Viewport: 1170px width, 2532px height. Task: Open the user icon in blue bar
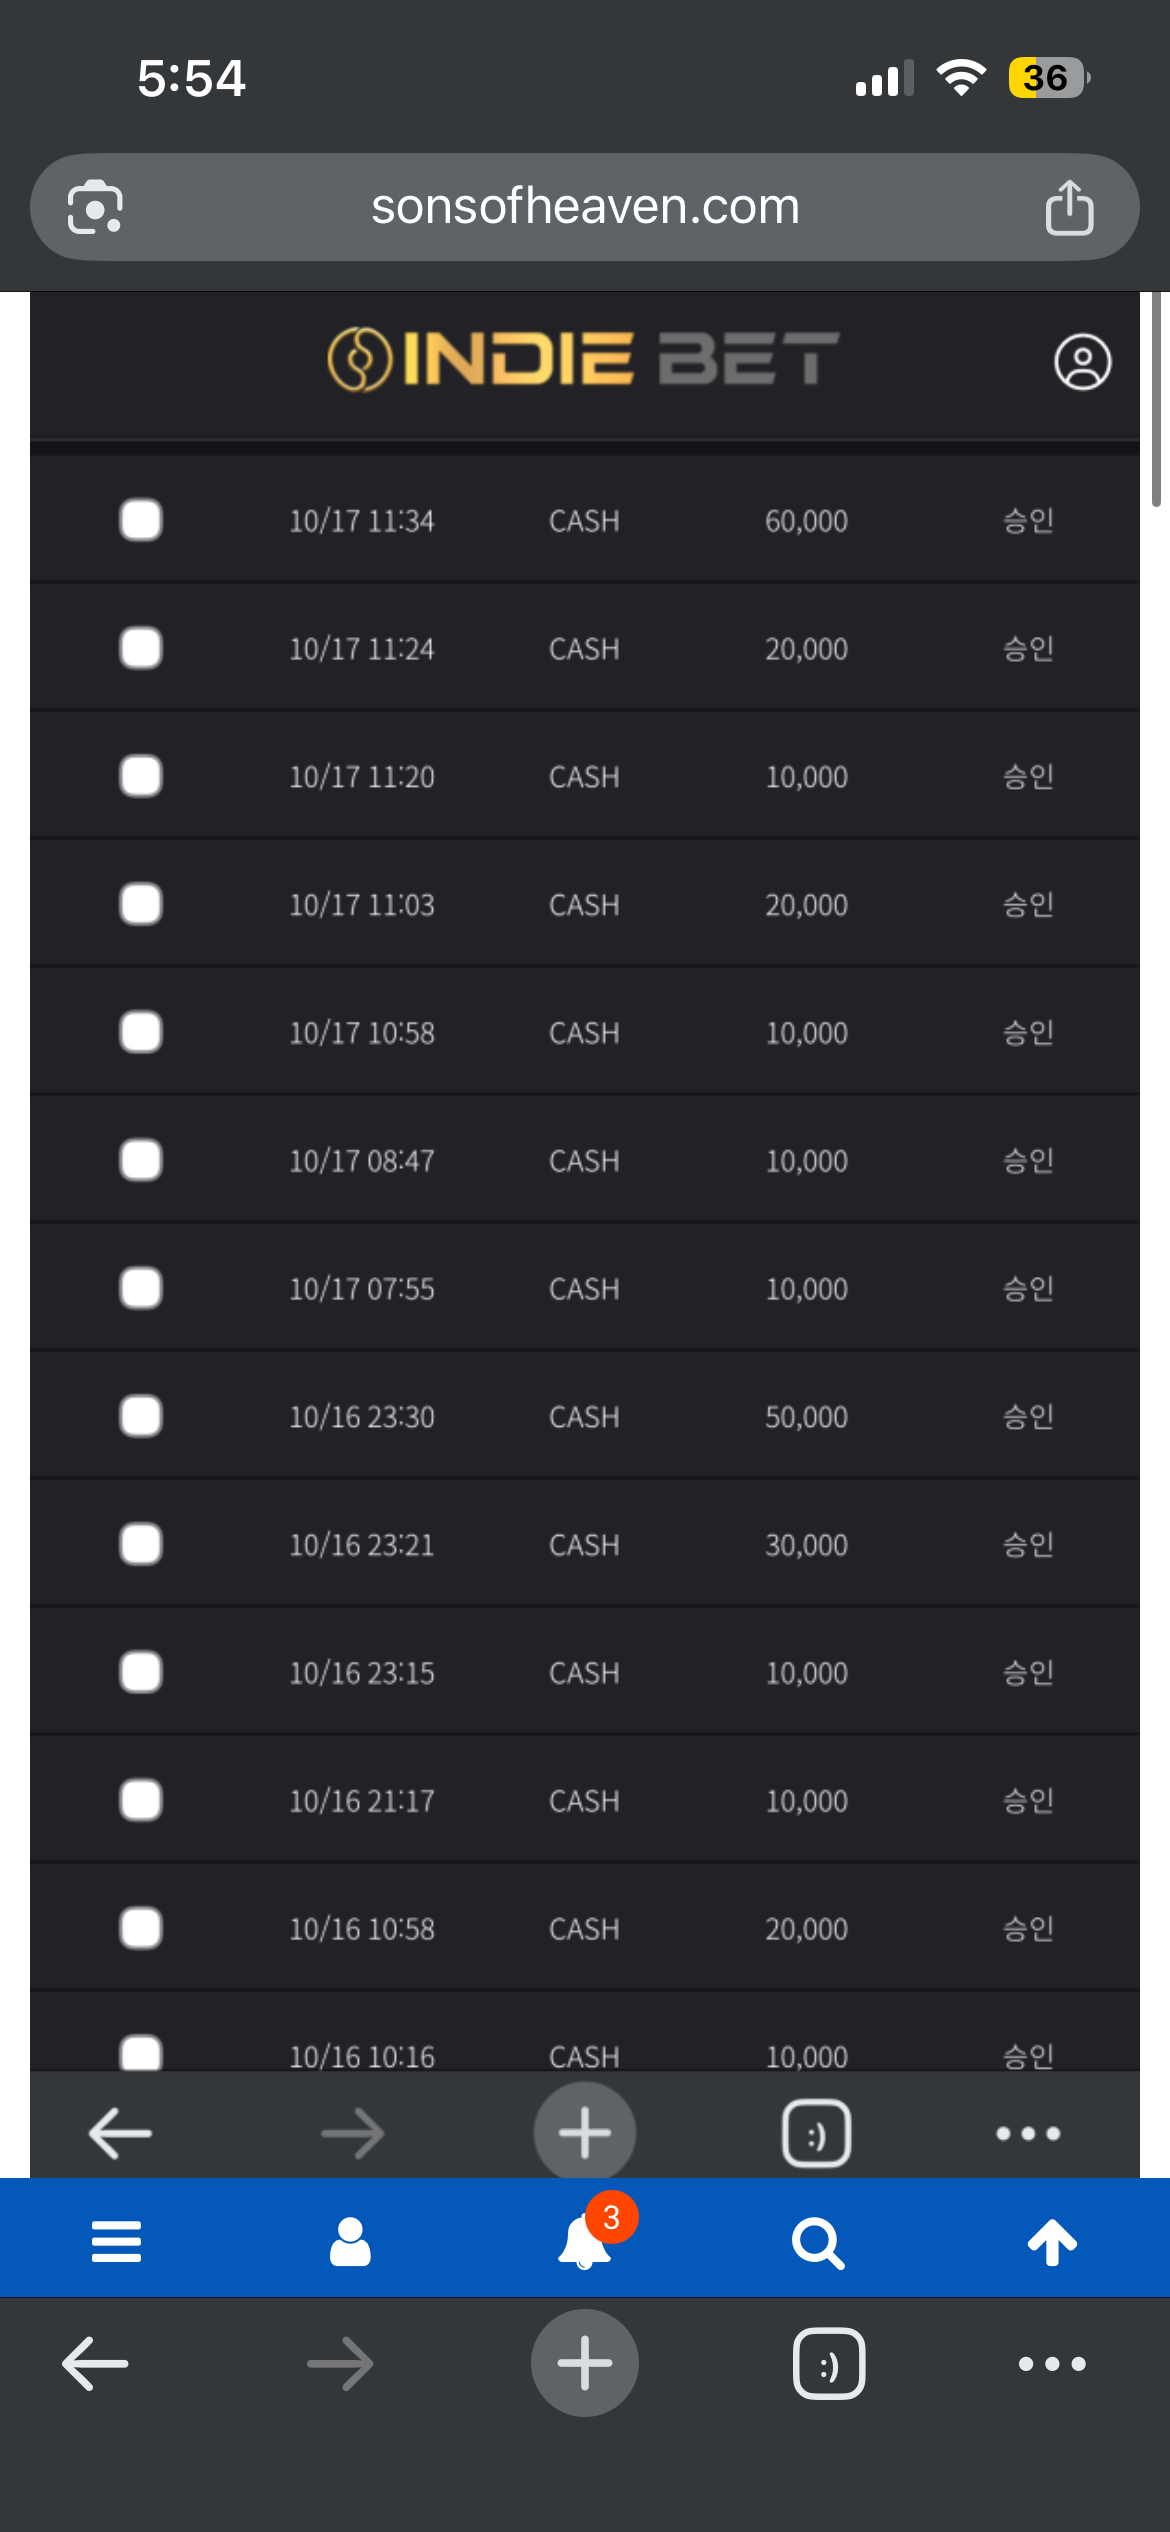tap(350, 2241)
